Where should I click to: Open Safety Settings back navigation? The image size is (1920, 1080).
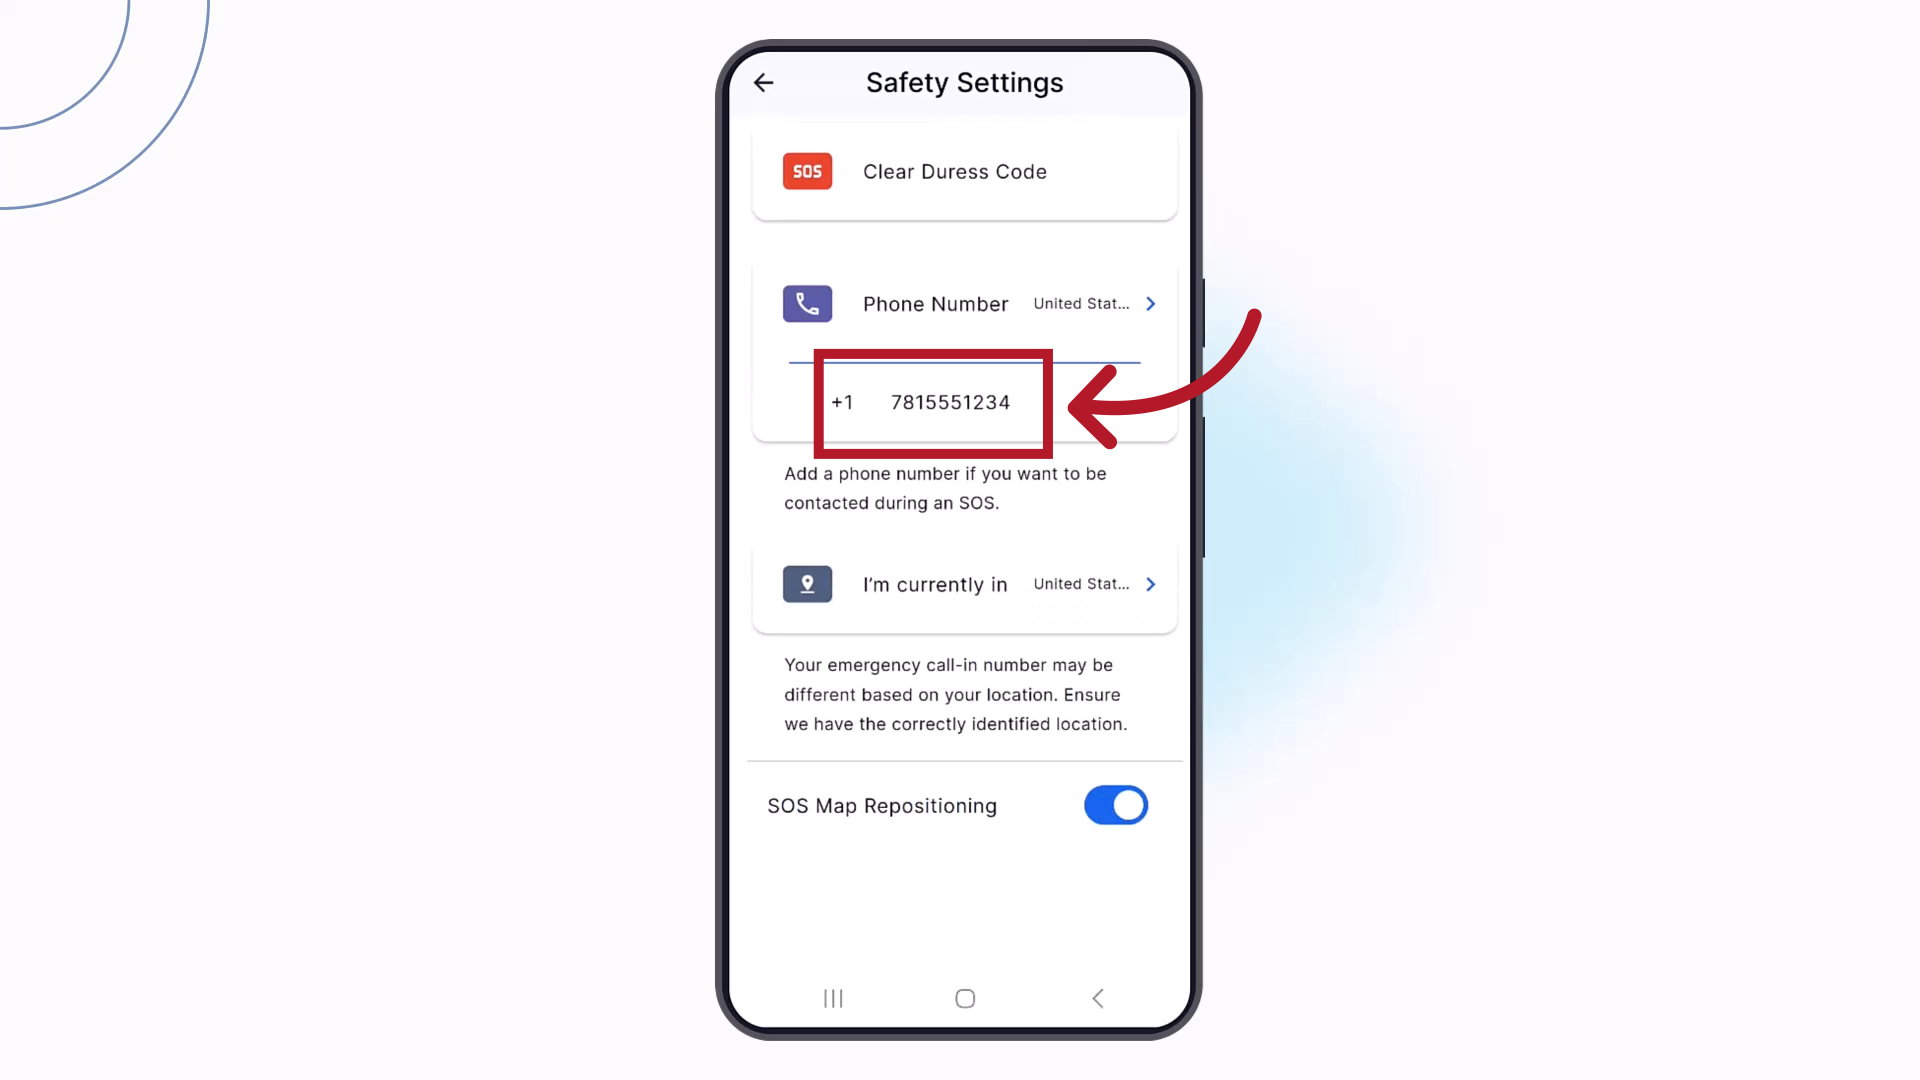(x=764, y=82)
